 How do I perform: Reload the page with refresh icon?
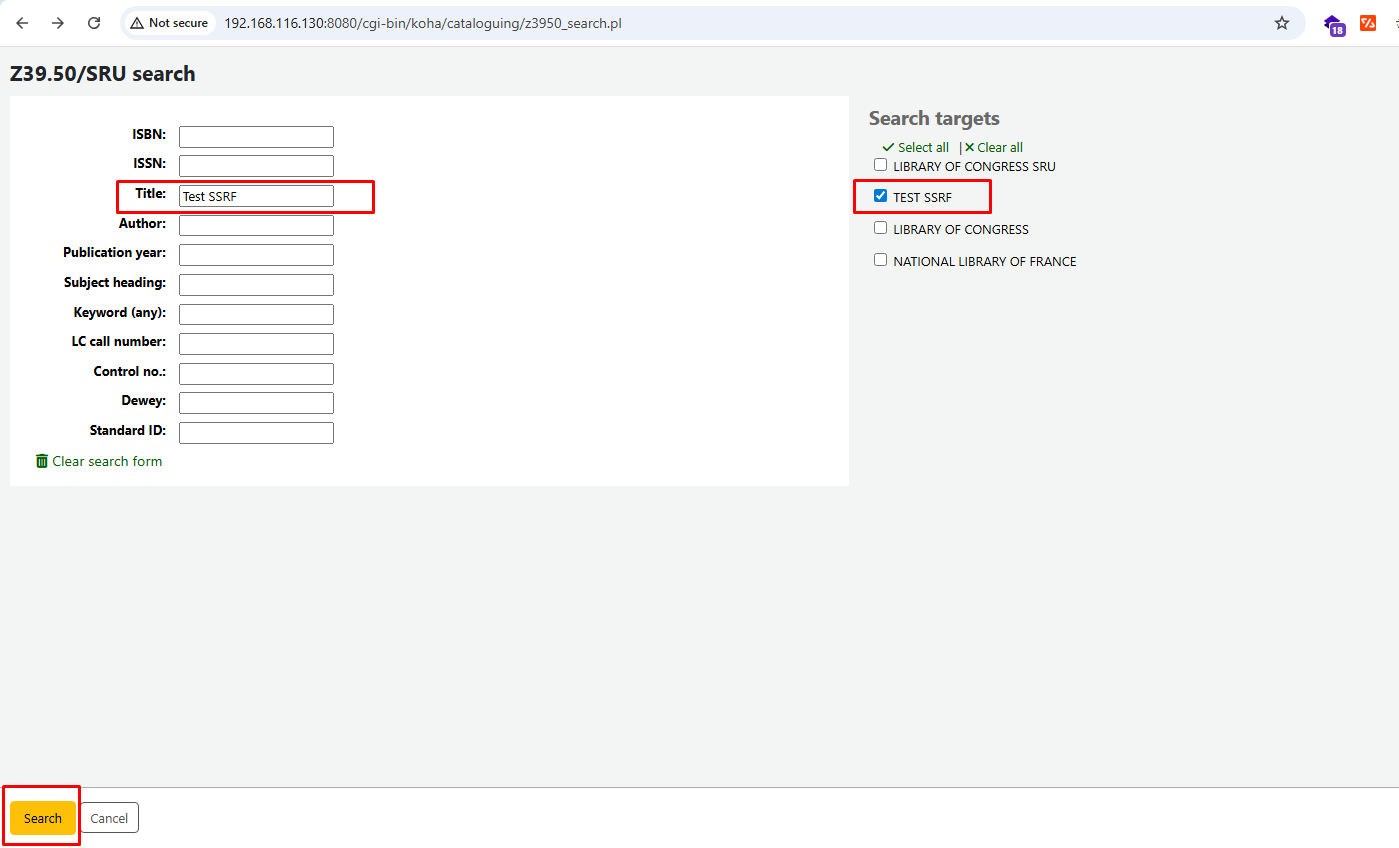click(x=94, y=23)
